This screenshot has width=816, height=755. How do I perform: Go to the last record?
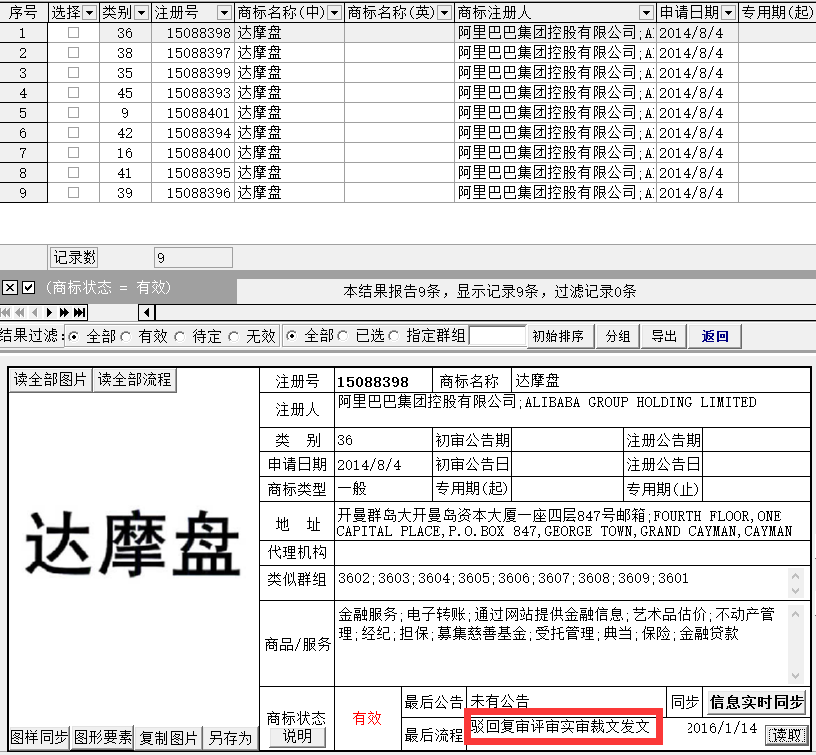[x=79, y=312]
